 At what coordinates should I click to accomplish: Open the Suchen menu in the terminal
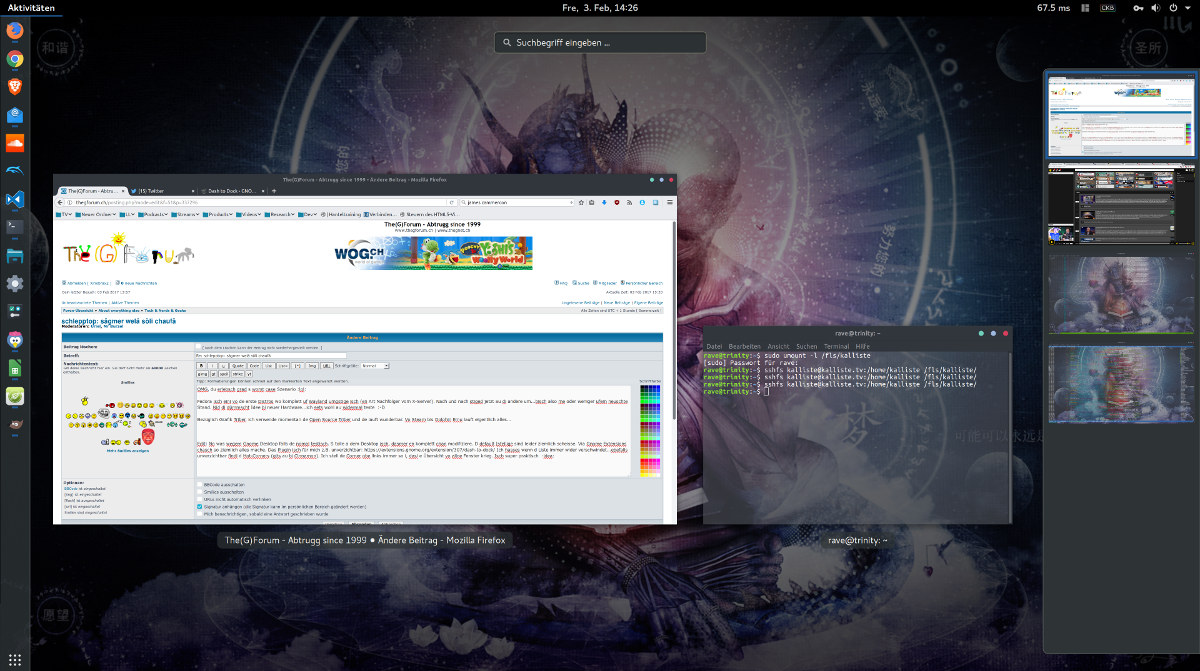coord(807,346)
